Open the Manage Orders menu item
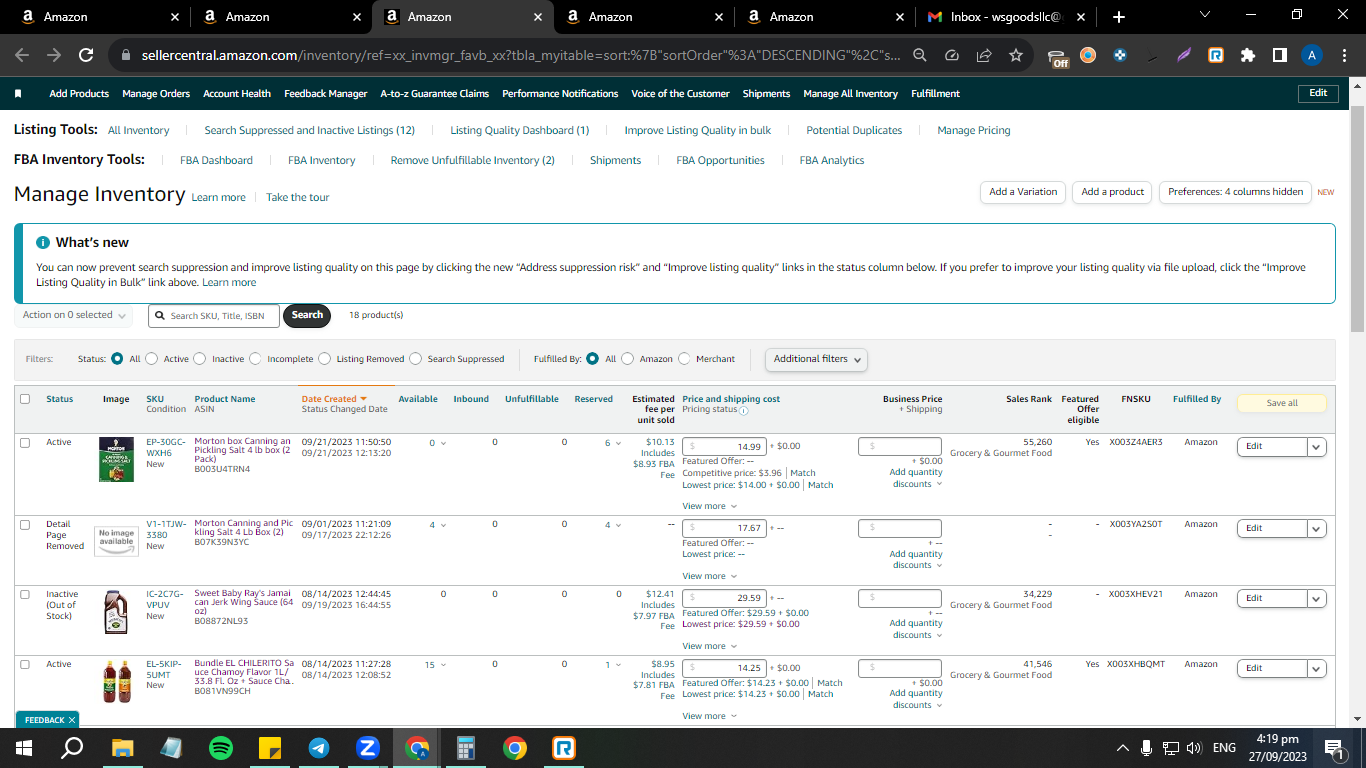 pos(156,94)
